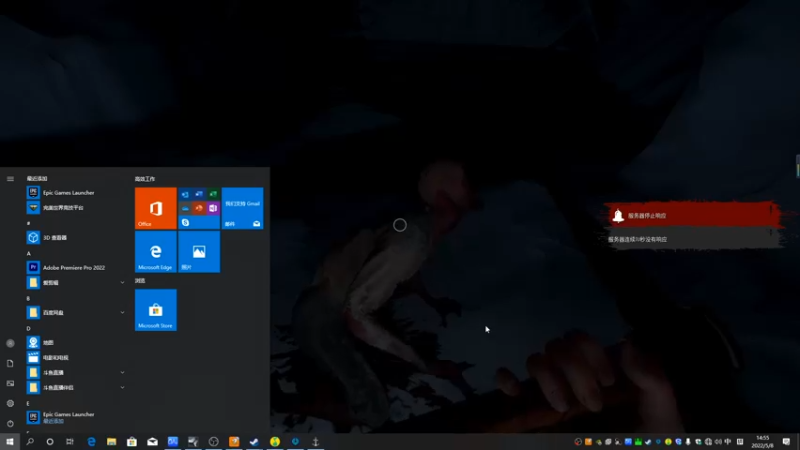Click the Windows Start button

click(10, 441)
